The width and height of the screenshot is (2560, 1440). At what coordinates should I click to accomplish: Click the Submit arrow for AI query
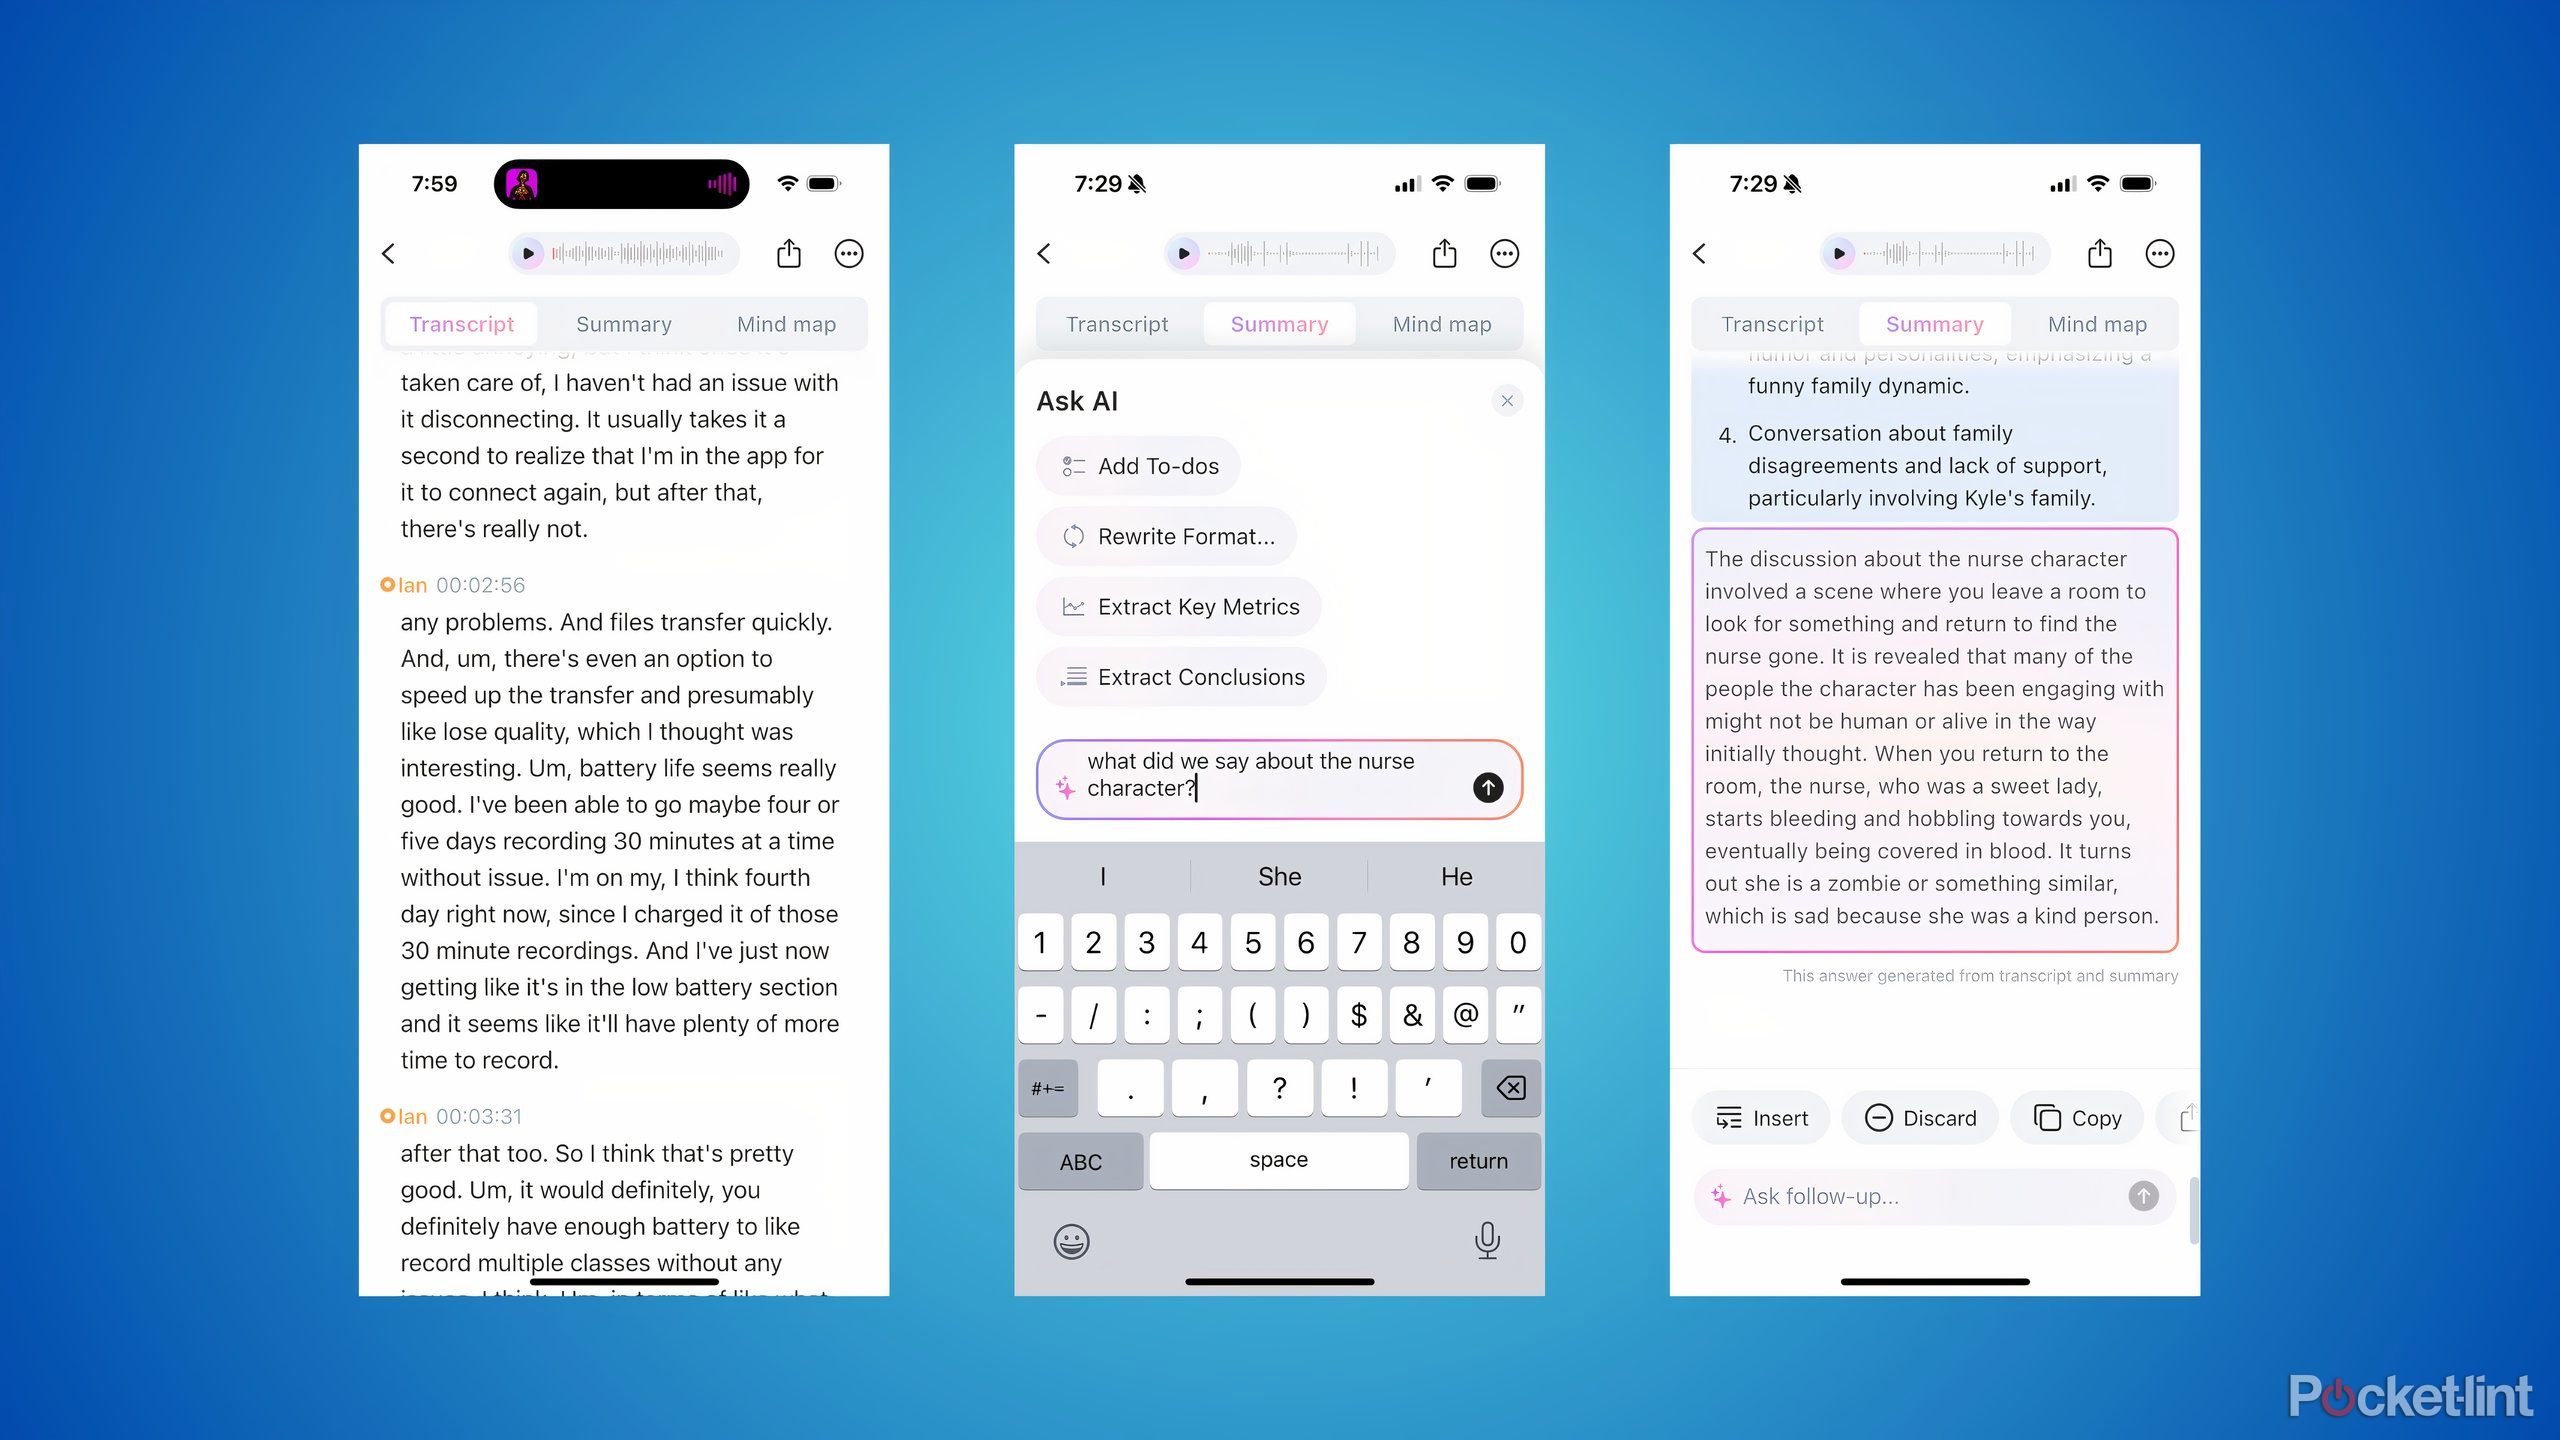coord(1486,786)
